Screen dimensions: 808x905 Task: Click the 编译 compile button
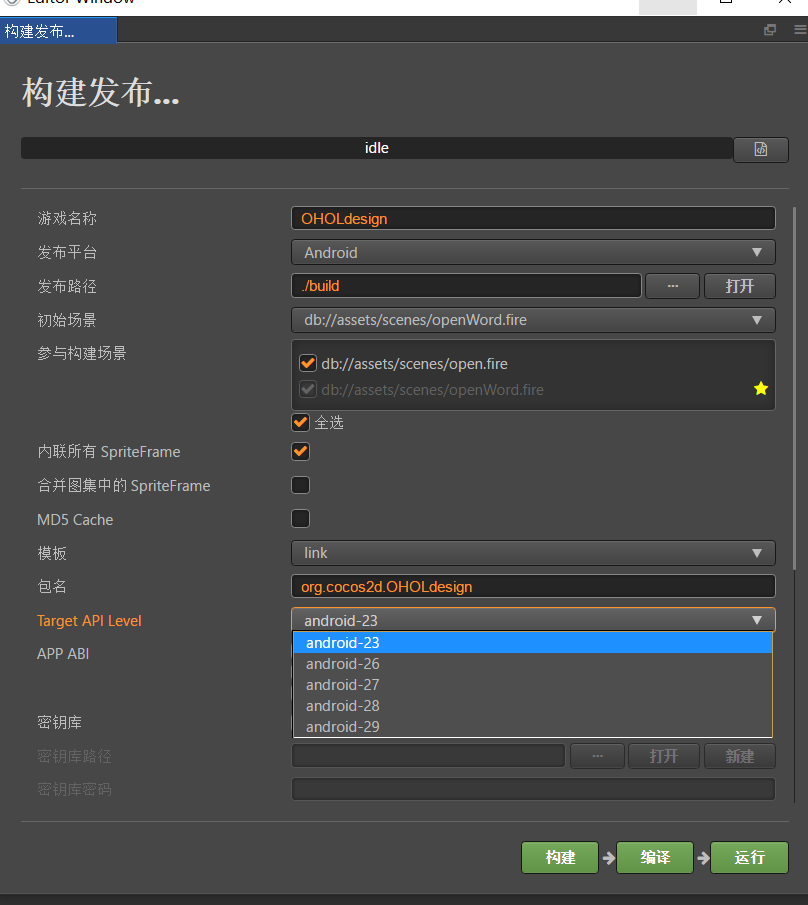click(655, 857)
